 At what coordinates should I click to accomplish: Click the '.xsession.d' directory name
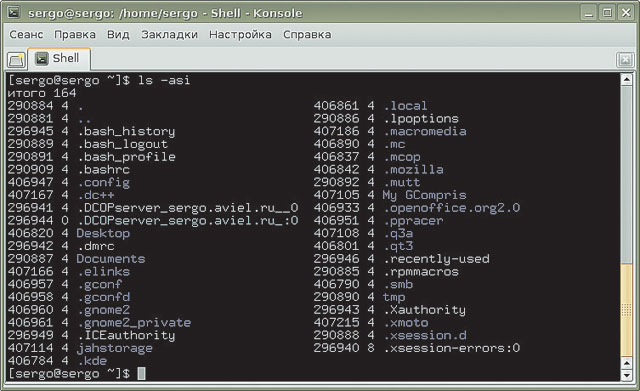tap(424, 335)
